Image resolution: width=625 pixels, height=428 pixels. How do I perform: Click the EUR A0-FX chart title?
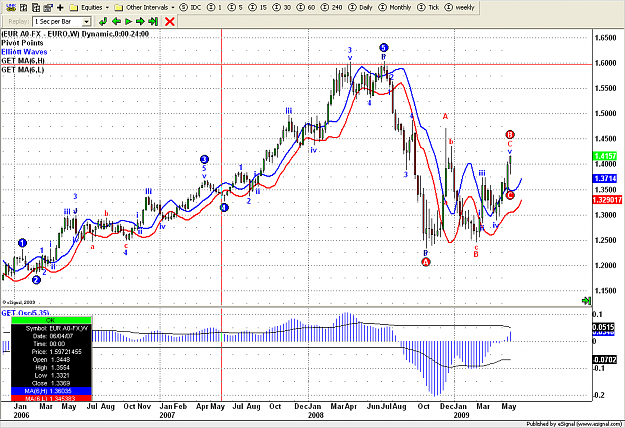click(75, 34)
